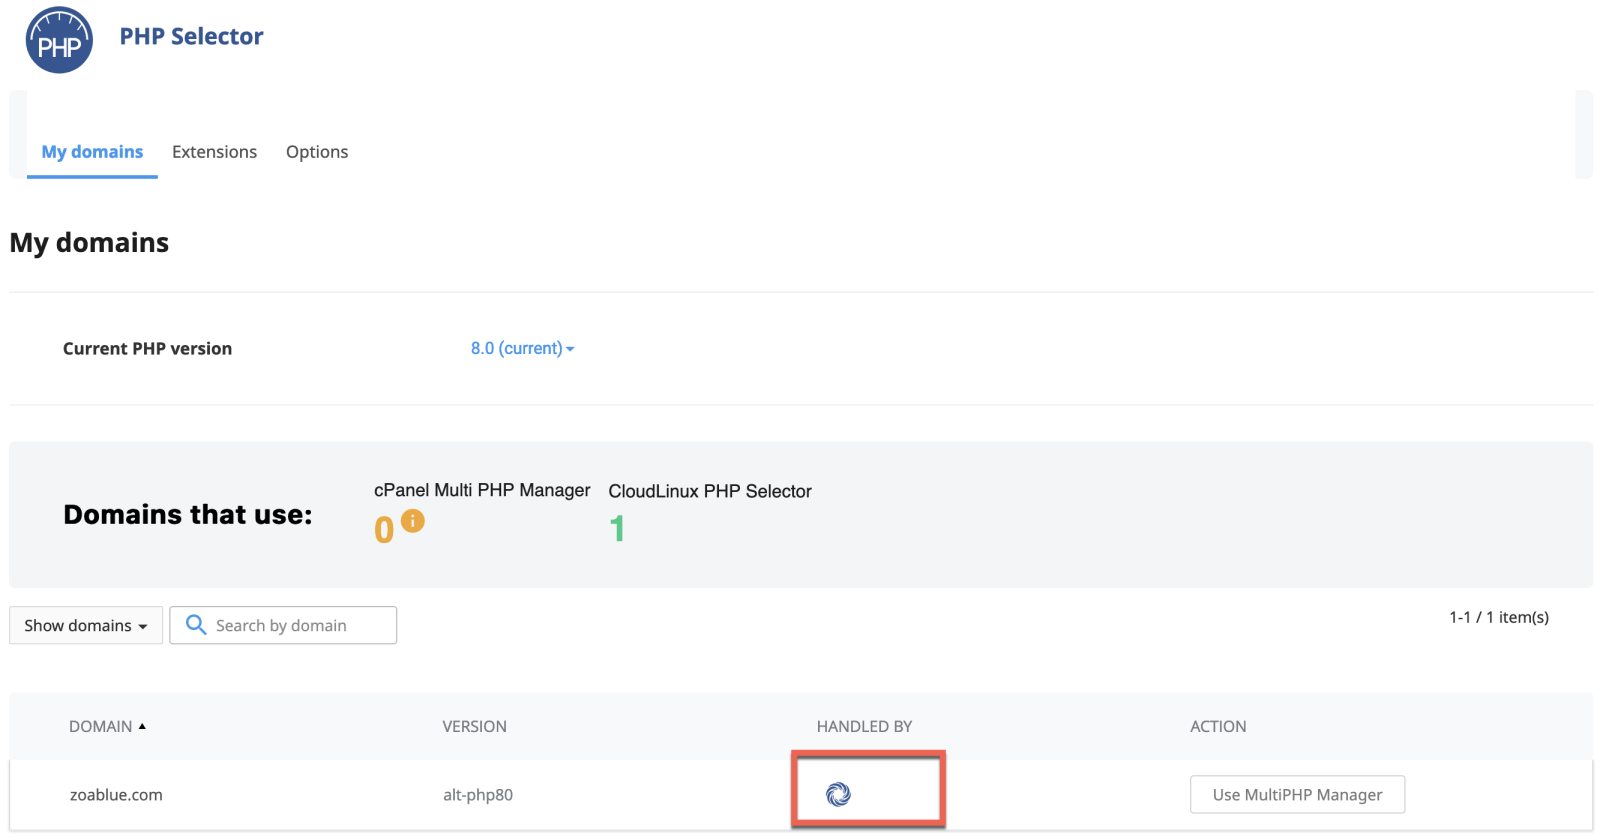Click the orange cPanel Multi PHP count
Viewport: 1600px width, 840px height.
point(384,529)
